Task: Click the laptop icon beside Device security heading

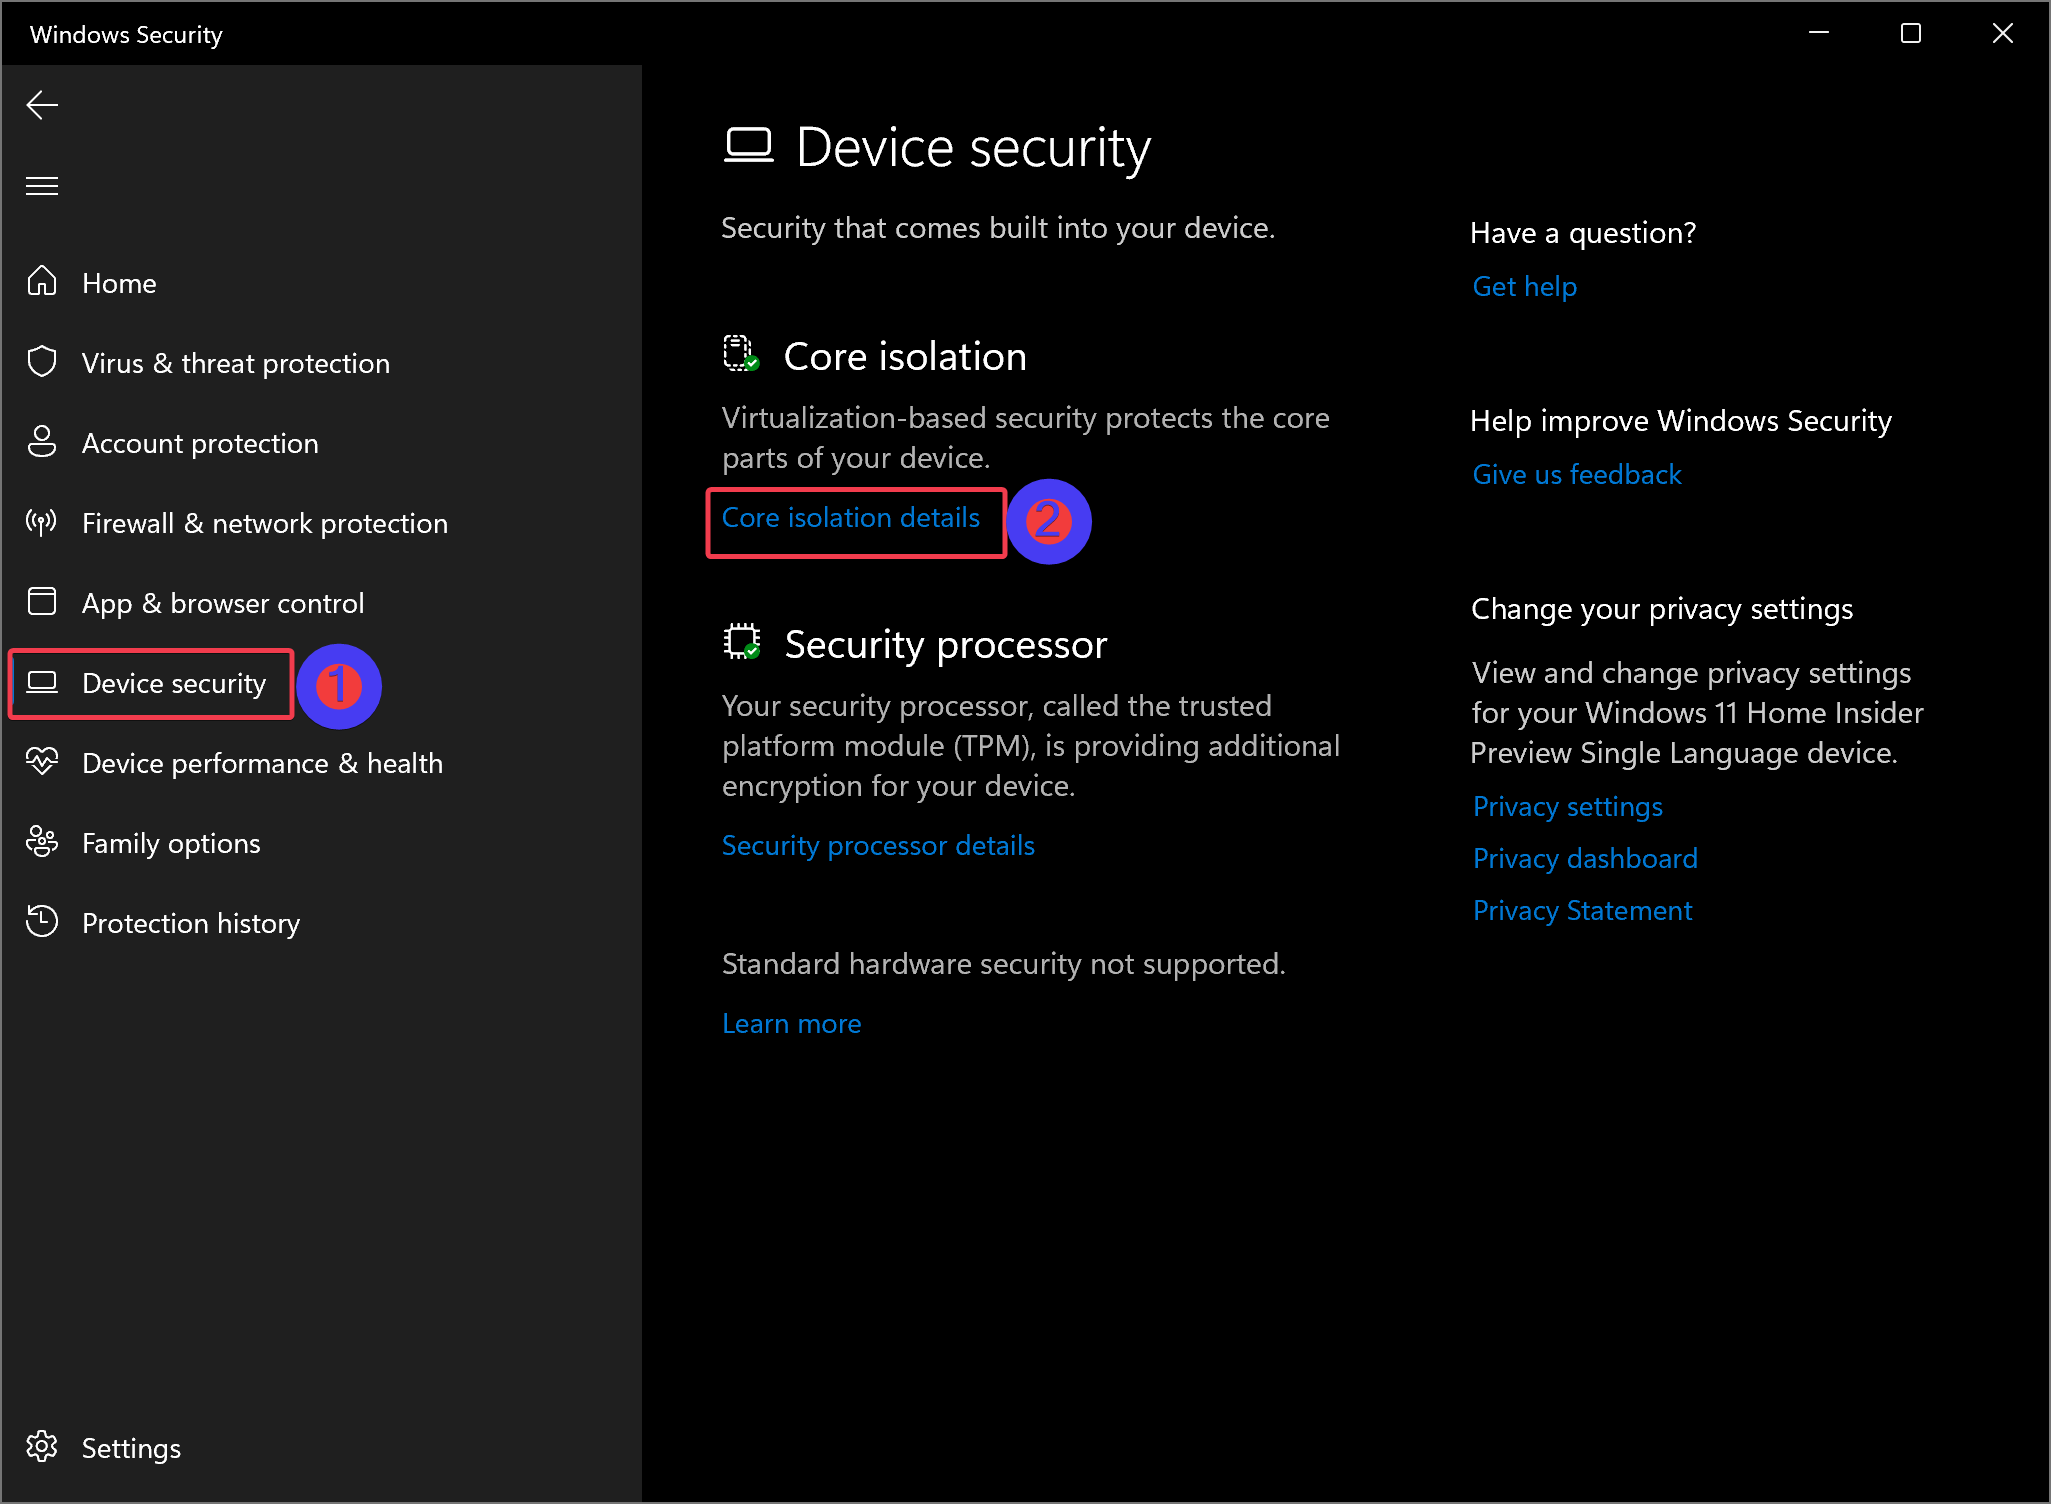Action: pyautogui.click(x=749, y=146)
